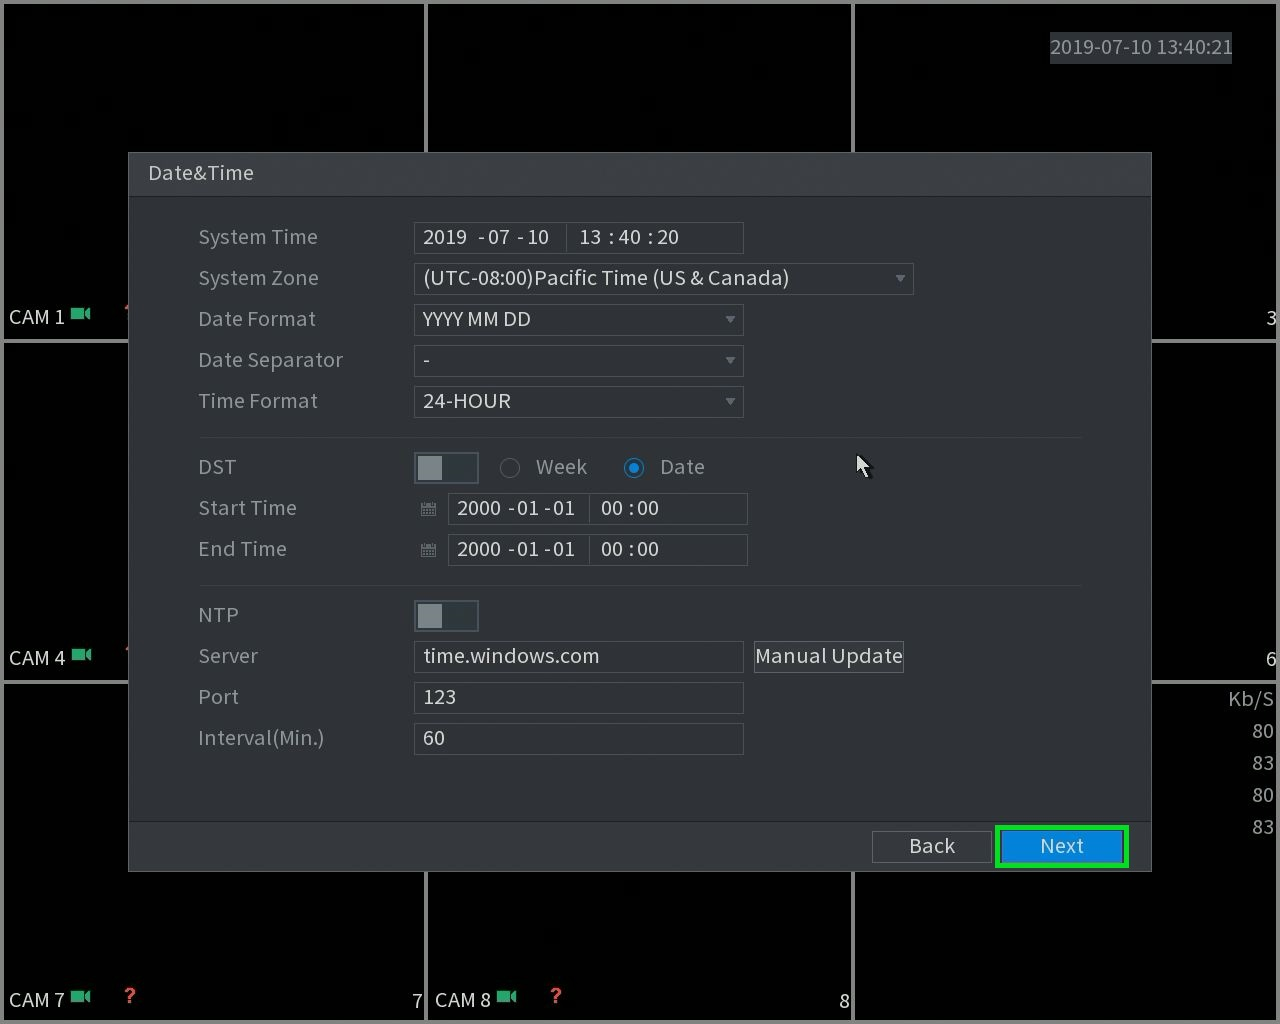Open the End Time calendar icon
The width and height of the screenshot is (1280, 1024).
pos(428,550)
